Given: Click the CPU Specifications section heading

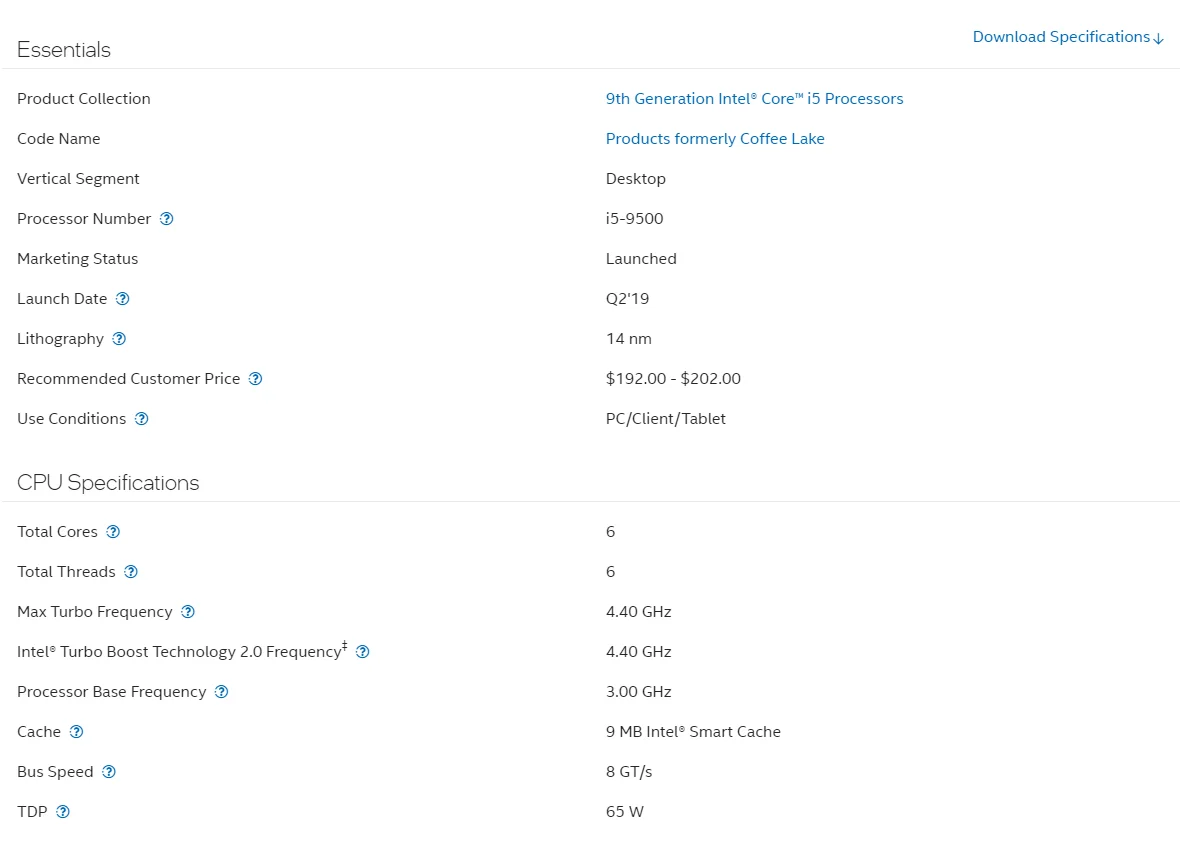Looking at the screenshot, I should 108,483.
